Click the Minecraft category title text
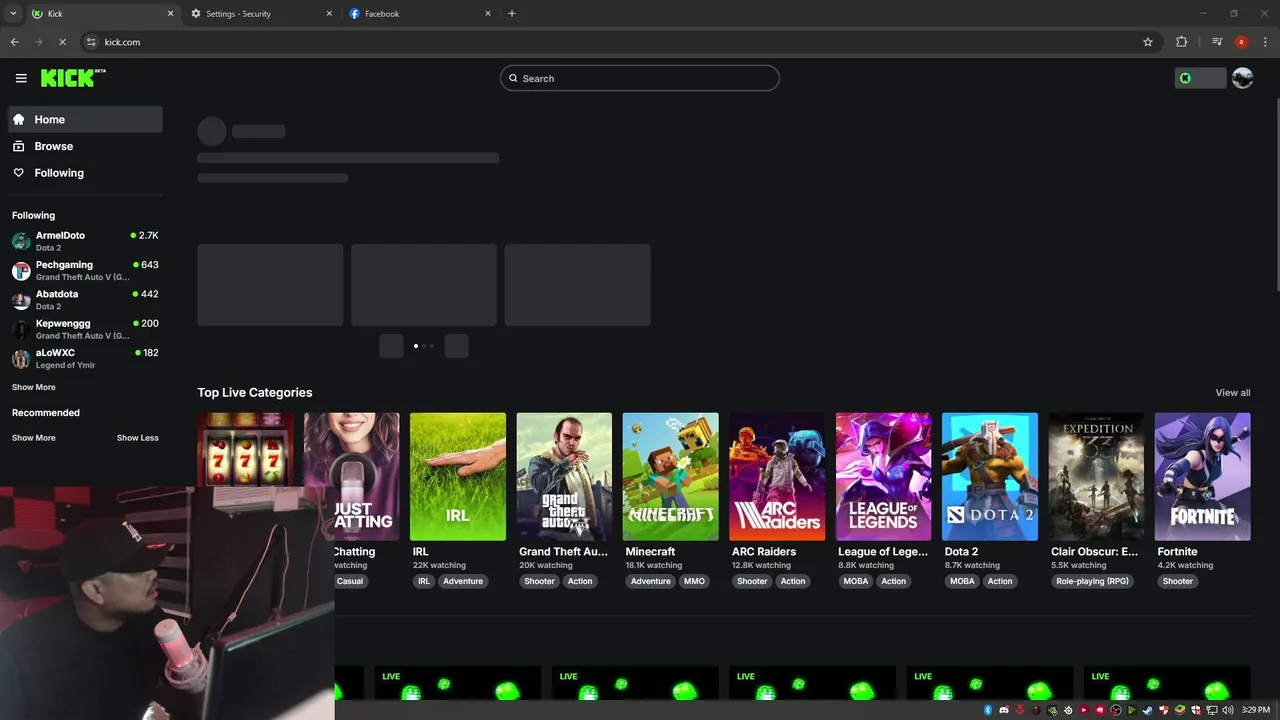 point(650,552)
